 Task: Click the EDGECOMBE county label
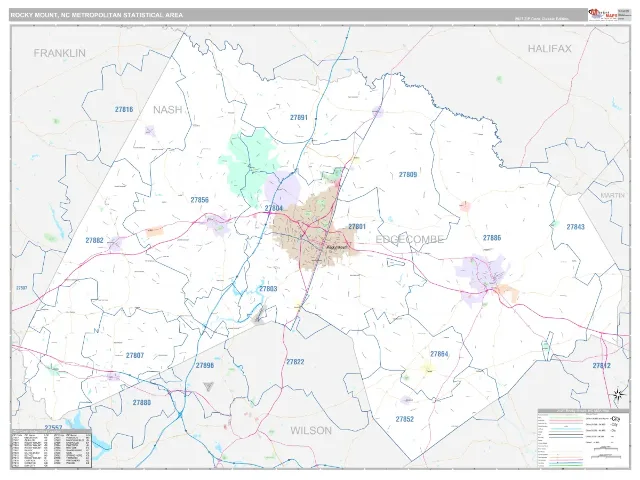(x=409, y=239)
